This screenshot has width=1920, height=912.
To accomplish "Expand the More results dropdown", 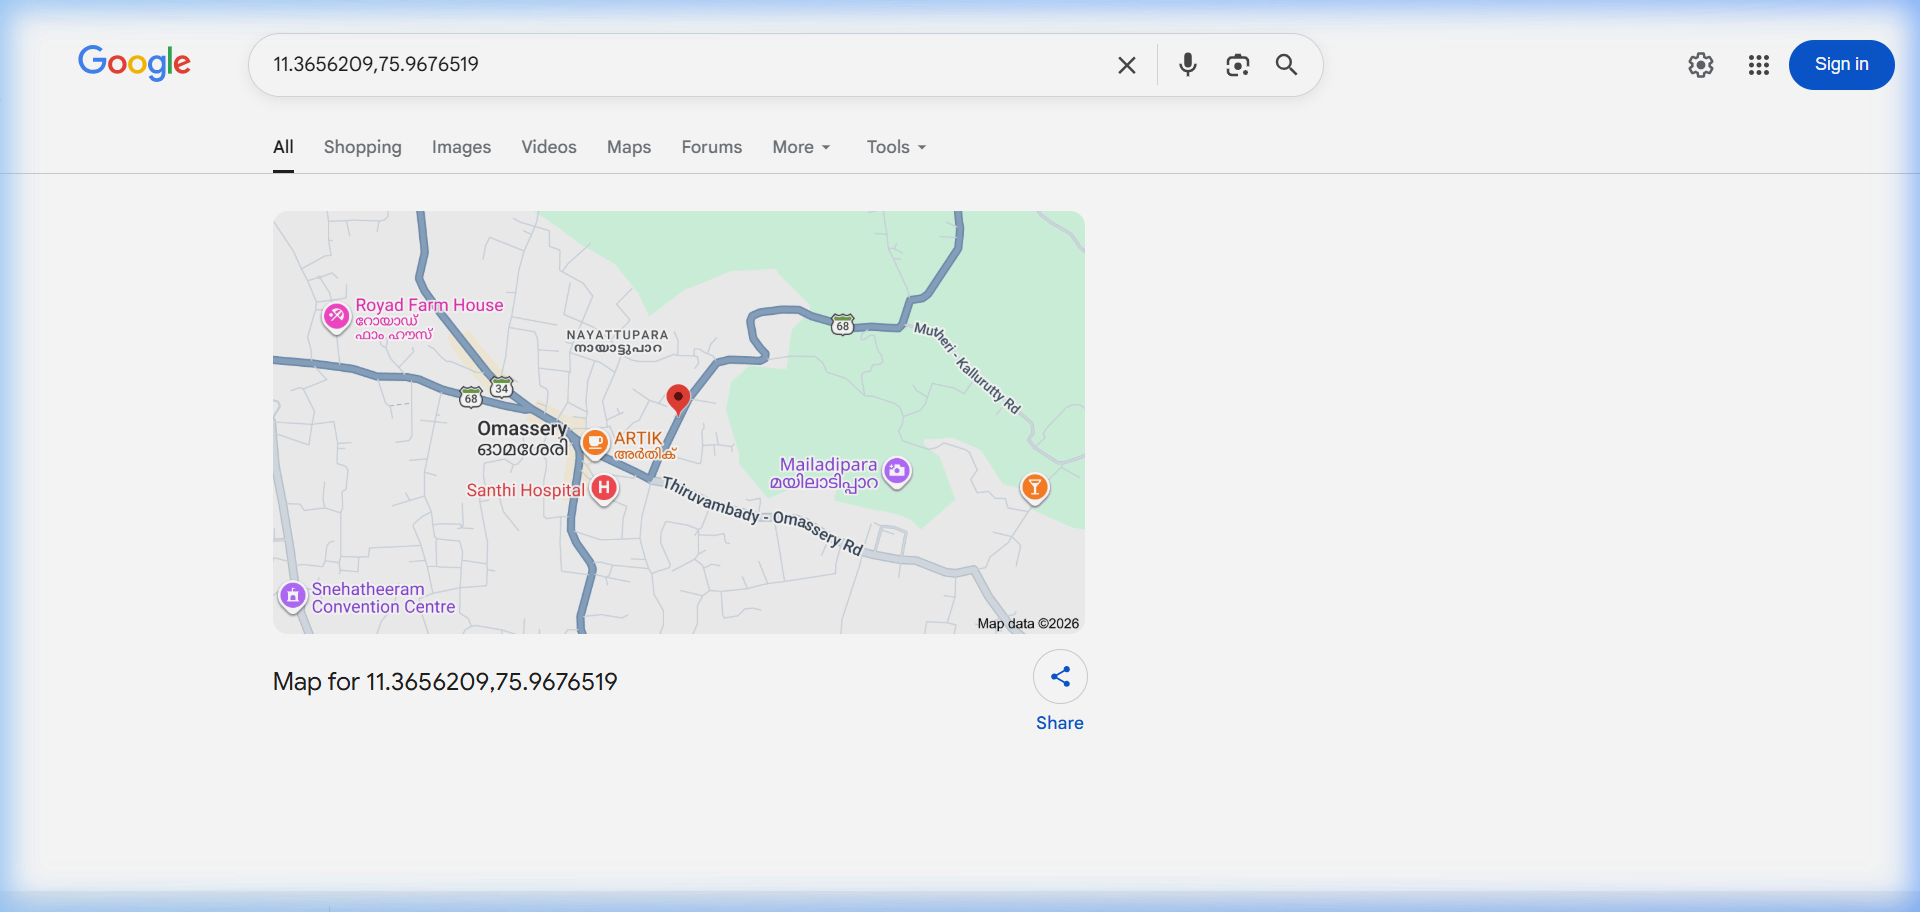I will [x=800, y=147].
